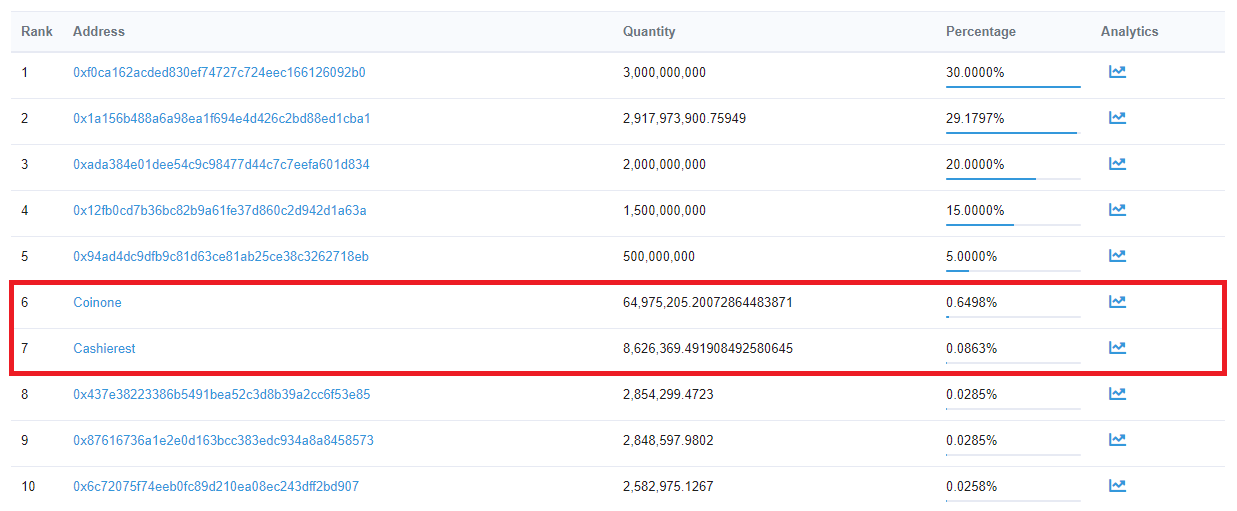Open analytics chart icon for rank 9 holder

[x=1117, y=440]
